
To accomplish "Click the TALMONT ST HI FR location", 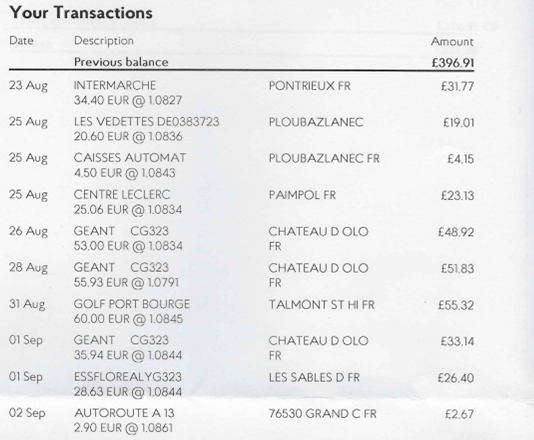I will [x=321, y=304].
